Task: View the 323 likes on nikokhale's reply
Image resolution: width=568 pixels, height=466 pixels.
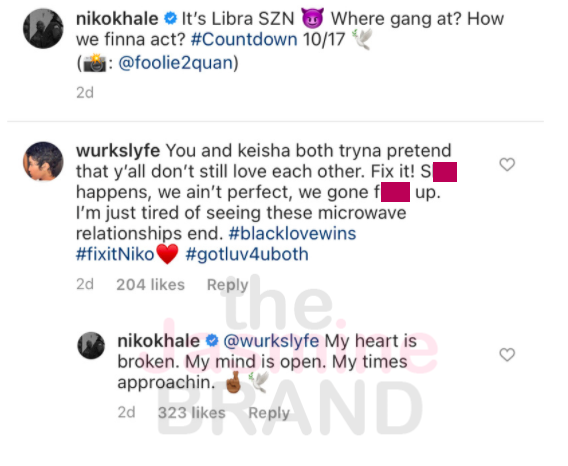Action: tap(192, 413)
